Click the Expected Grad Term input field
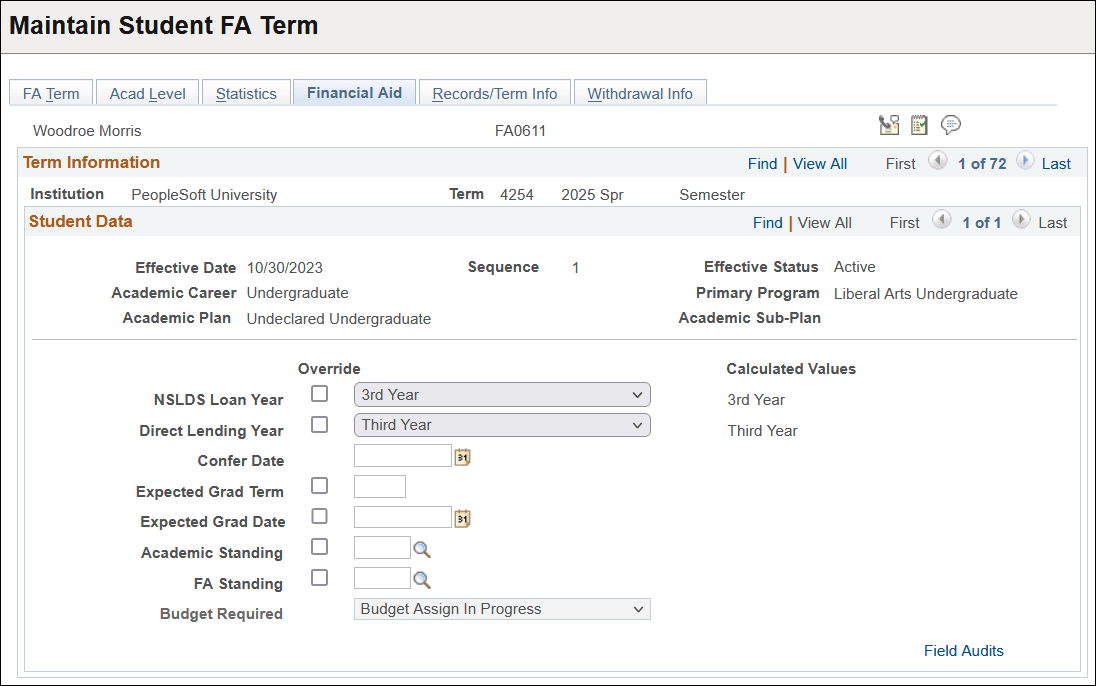This screenshot has height=686, width=1096. [x=380, y=487]
